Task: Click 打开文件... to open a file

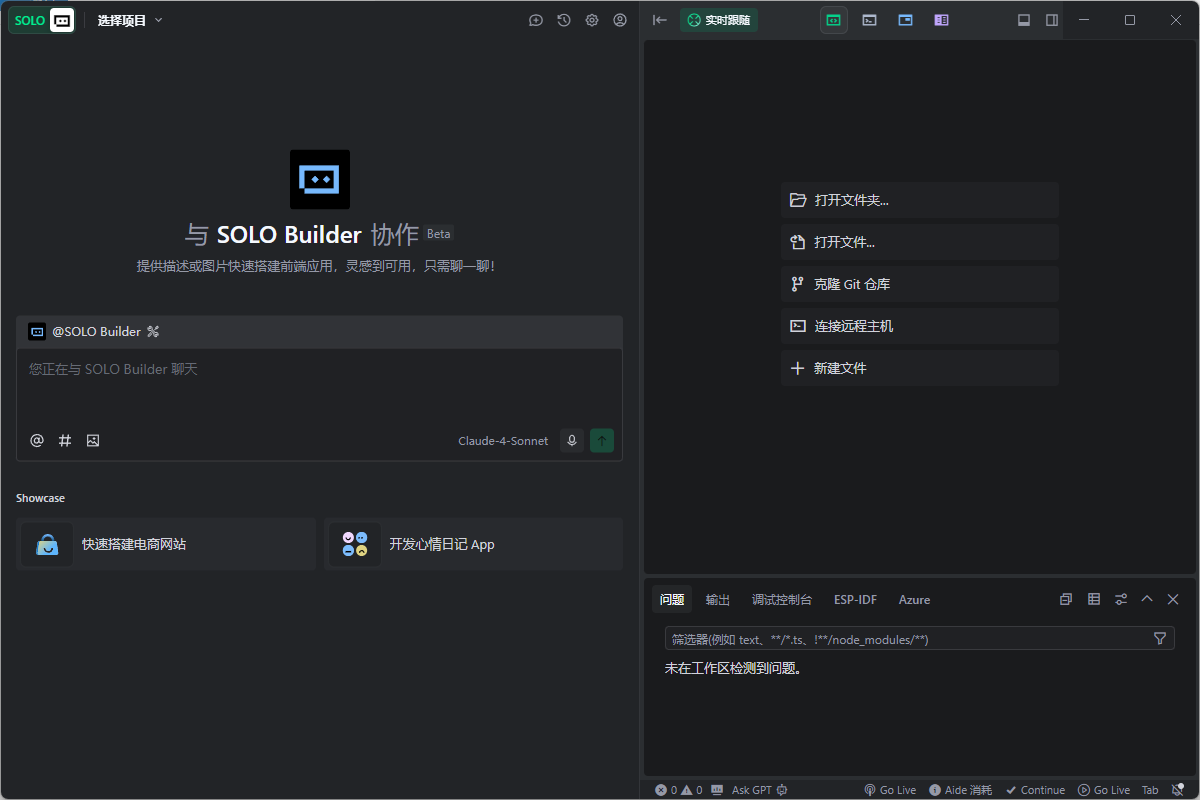Action: point(920,242)
